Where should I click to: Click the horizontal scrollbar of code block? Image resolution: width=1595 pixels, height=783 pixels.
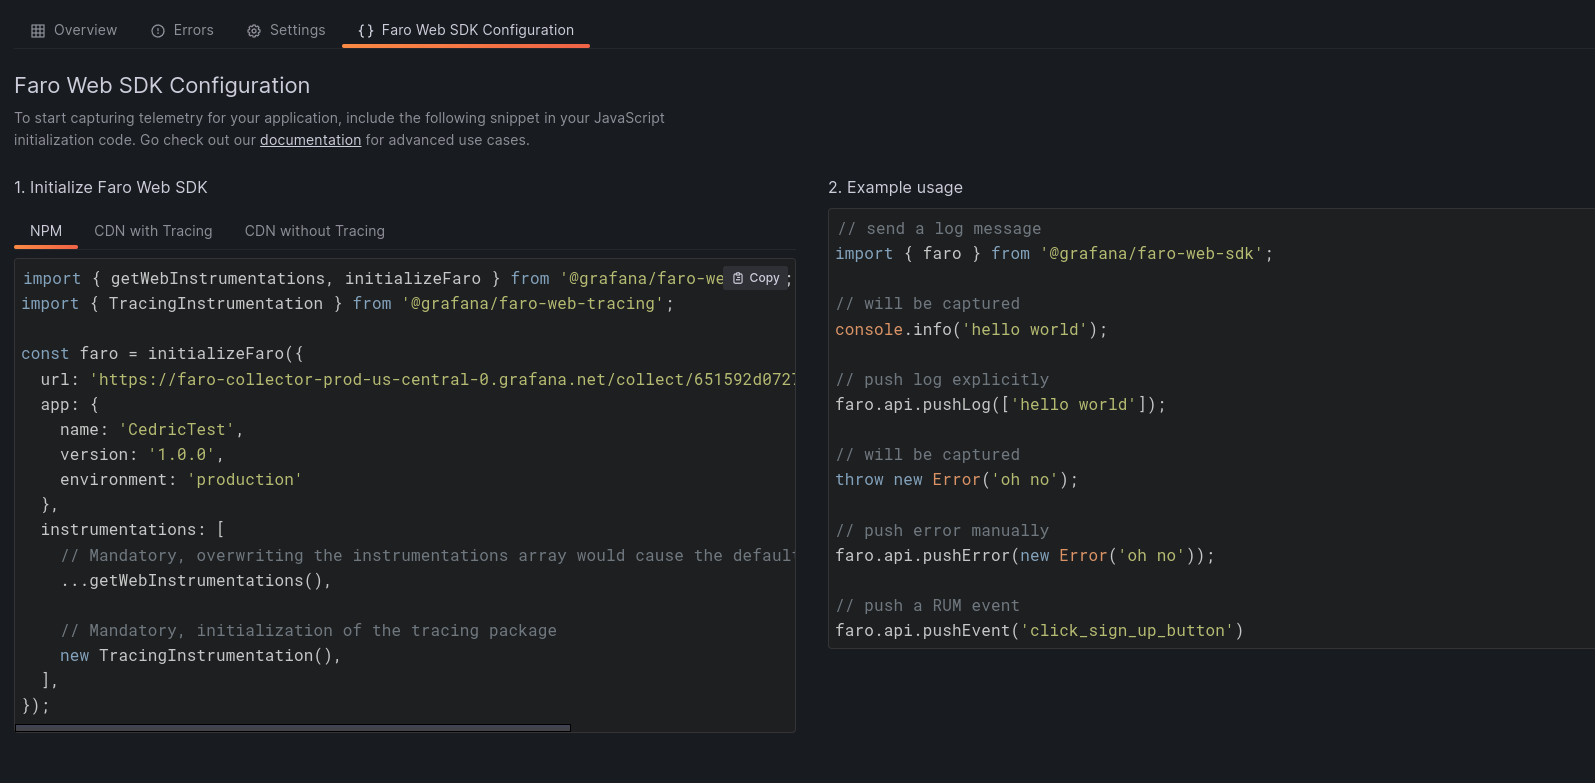point(293,728)
